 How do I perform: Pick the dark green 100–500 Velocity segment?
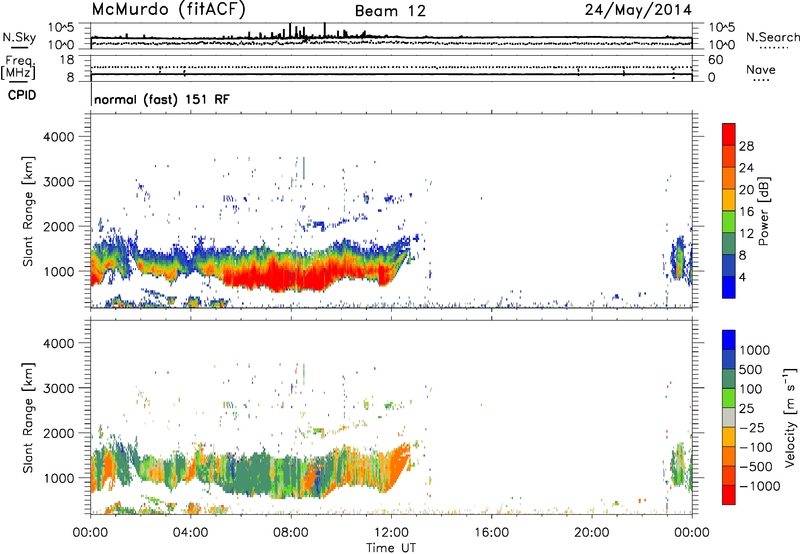click(x=729, y=379)
